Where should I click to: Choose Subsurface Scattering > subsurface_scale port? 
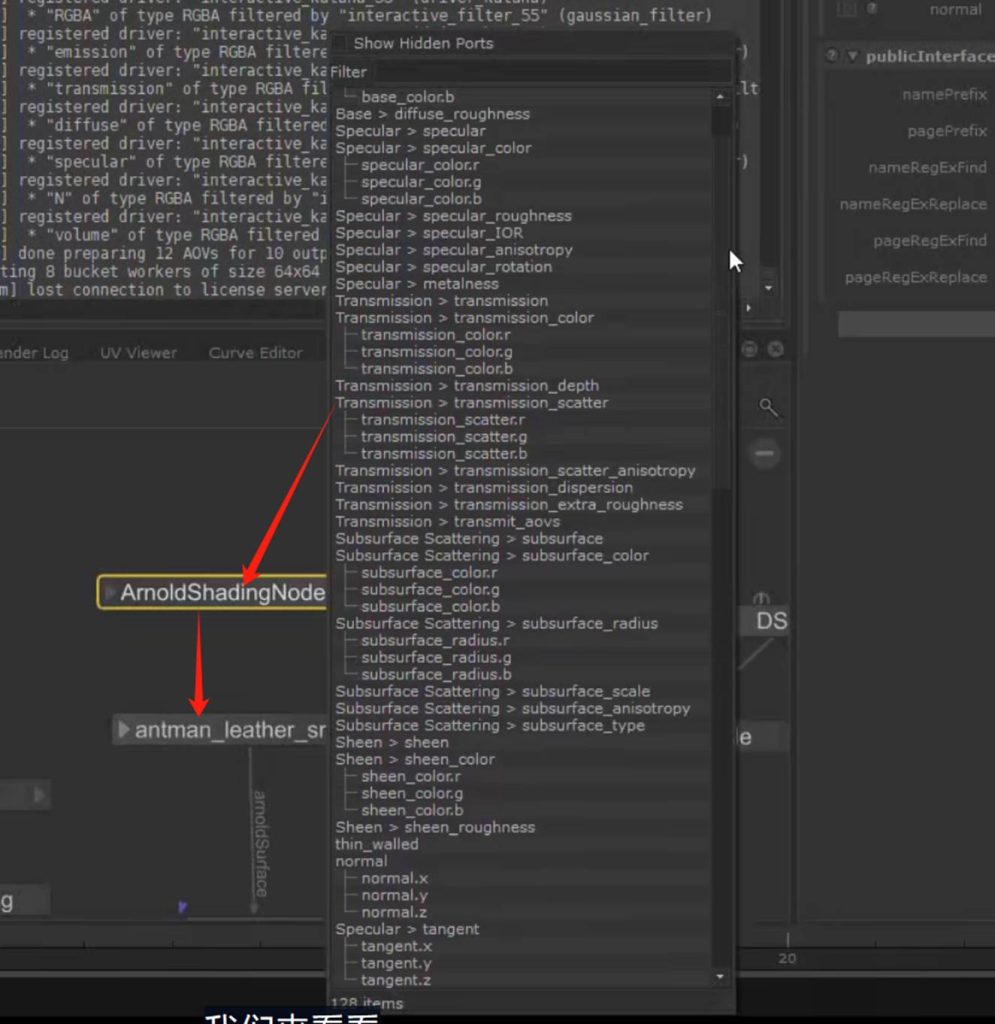[x=492, y=691]
